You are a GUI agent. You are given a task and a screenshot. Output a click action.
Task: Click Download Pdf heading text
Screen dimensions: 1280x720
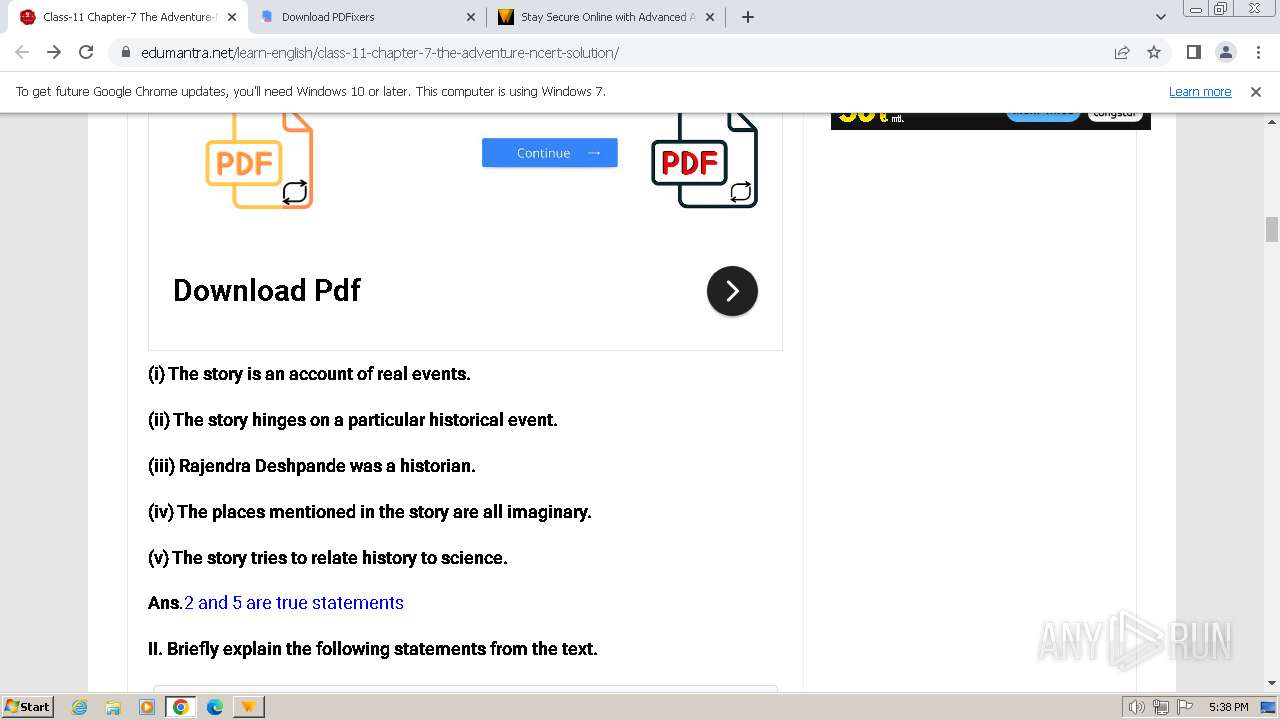[266, 290]
